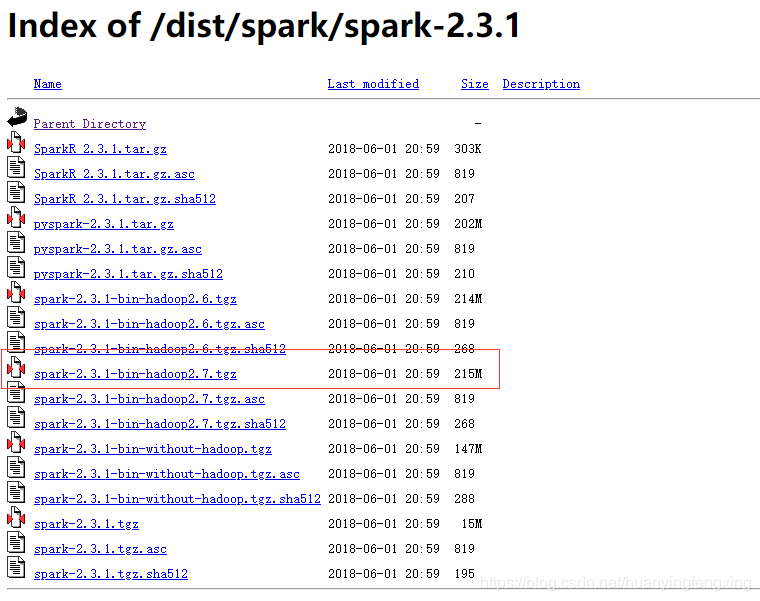Click the document icon beside spark-2.3.1-bin-hadoop2.6.tgz.sha512
Viewport: 760px width, 601px height.
16,343
